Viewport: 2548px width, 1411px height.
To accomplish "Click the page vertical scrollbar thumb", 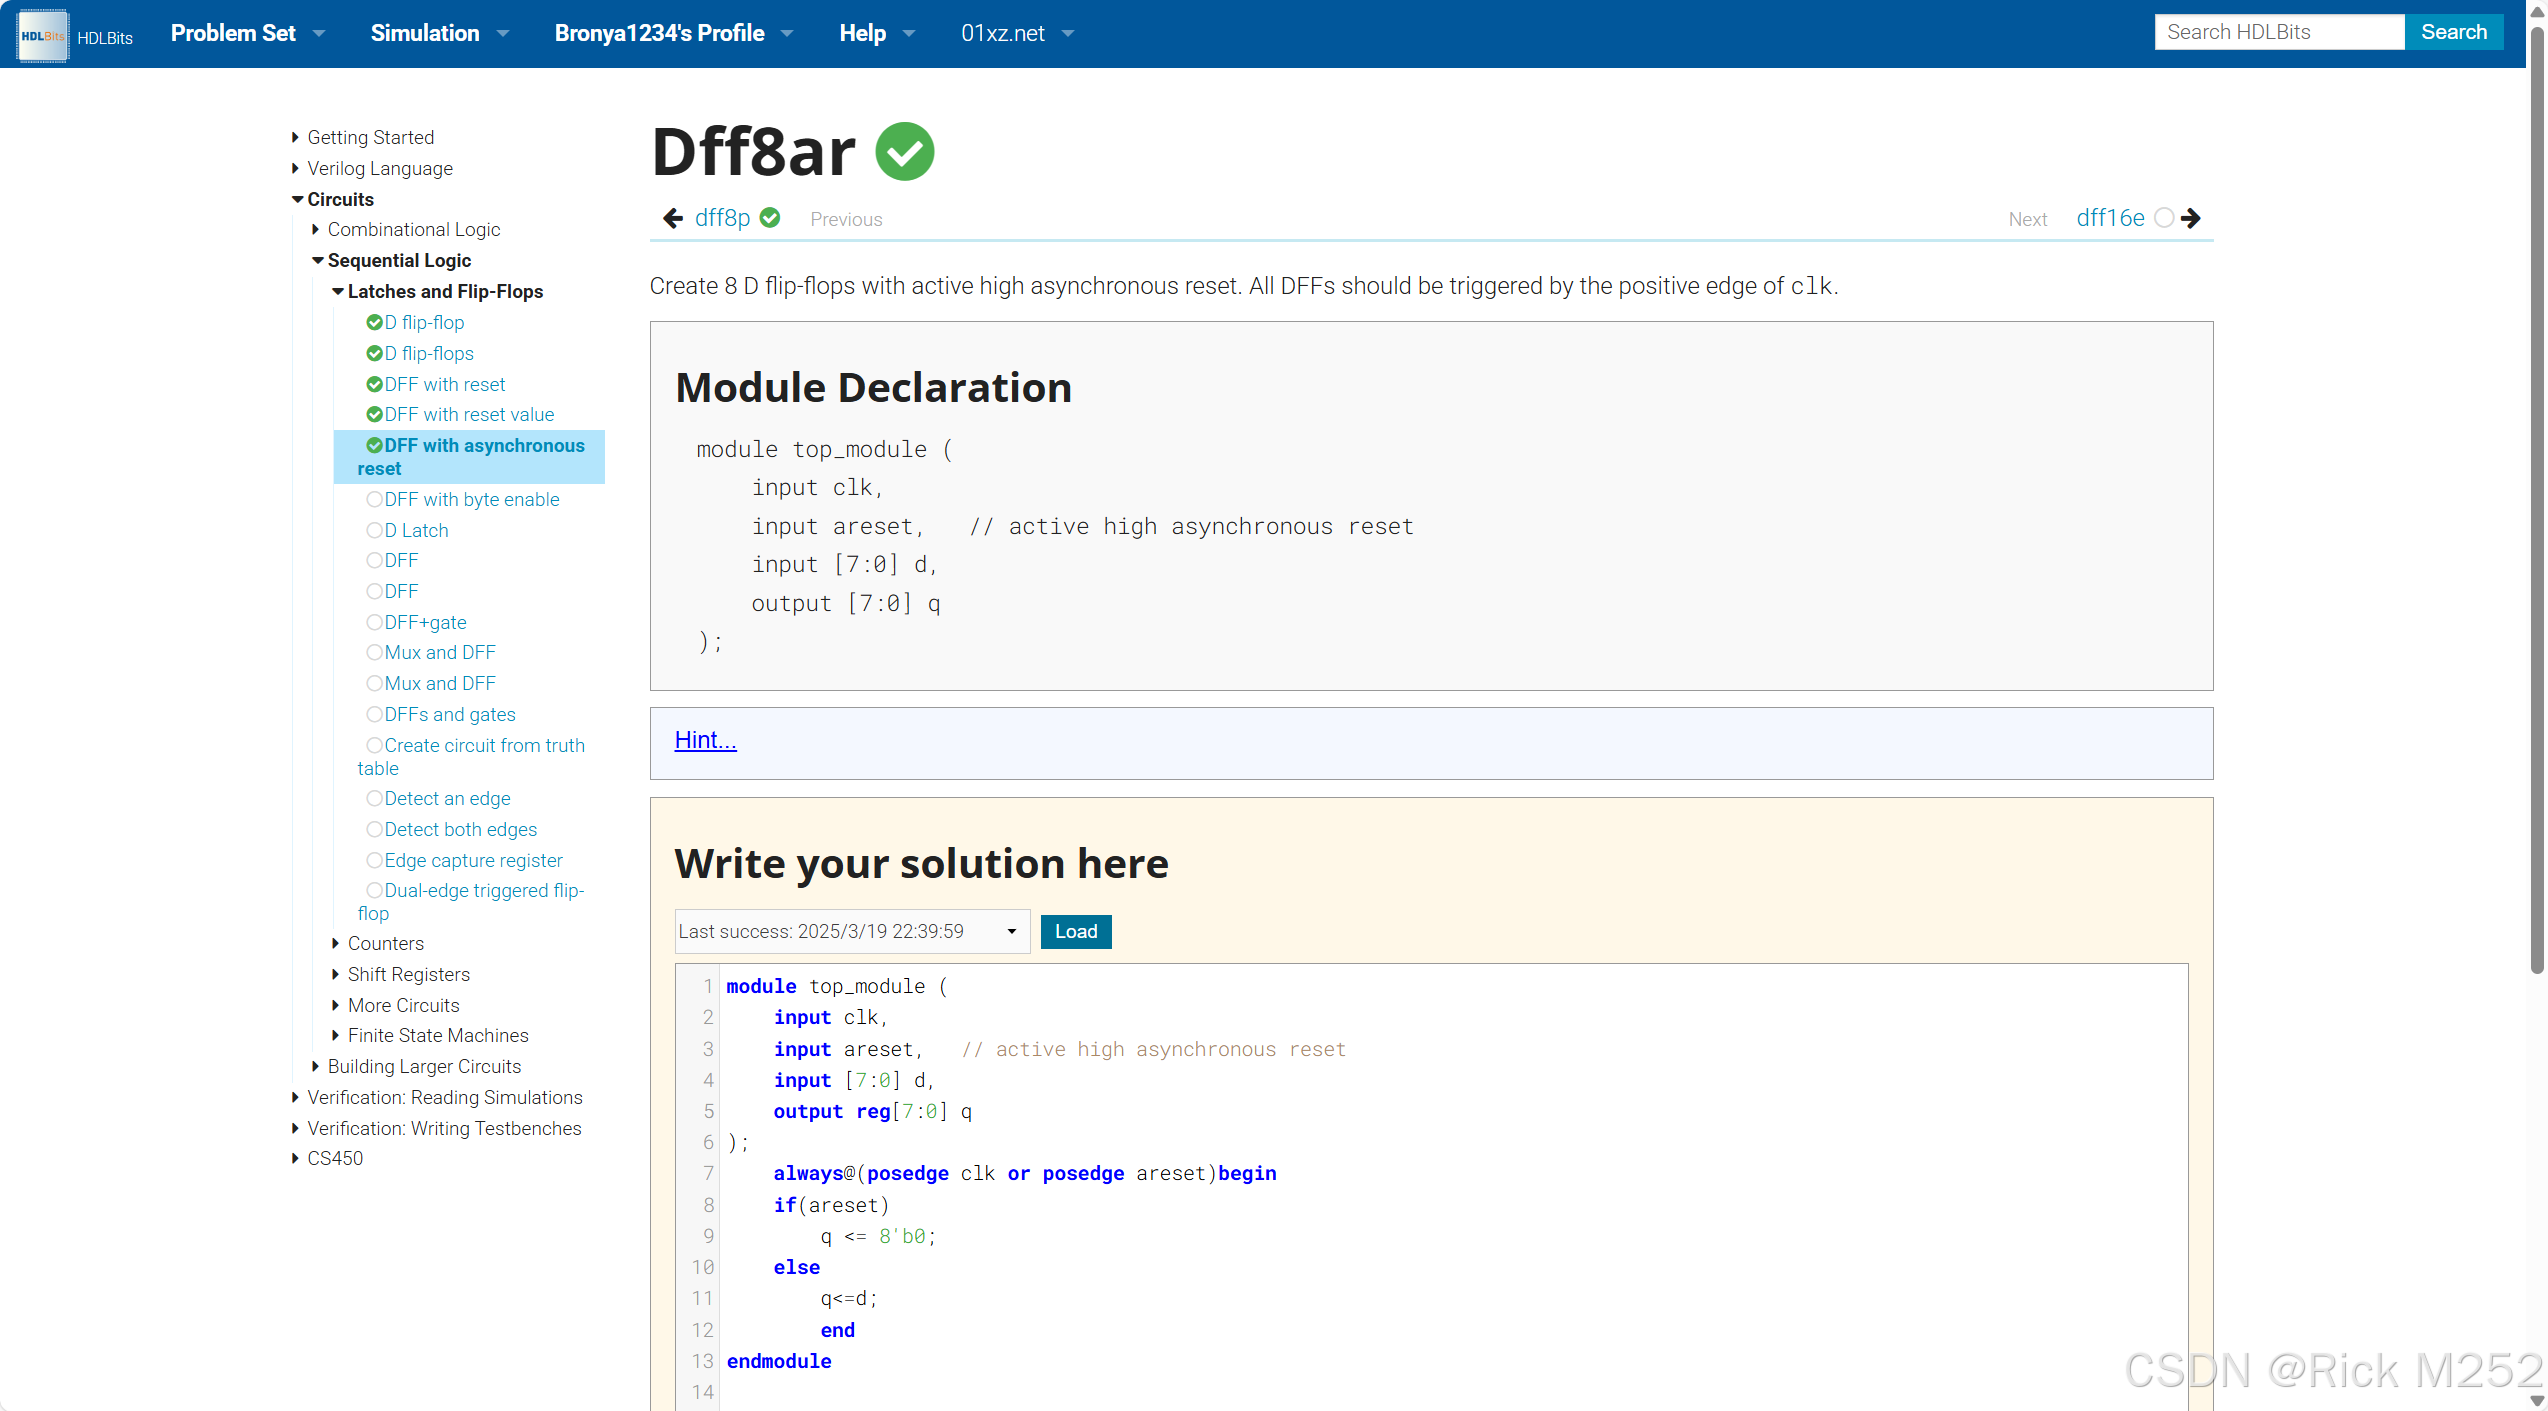I will tap(2536, 500).
